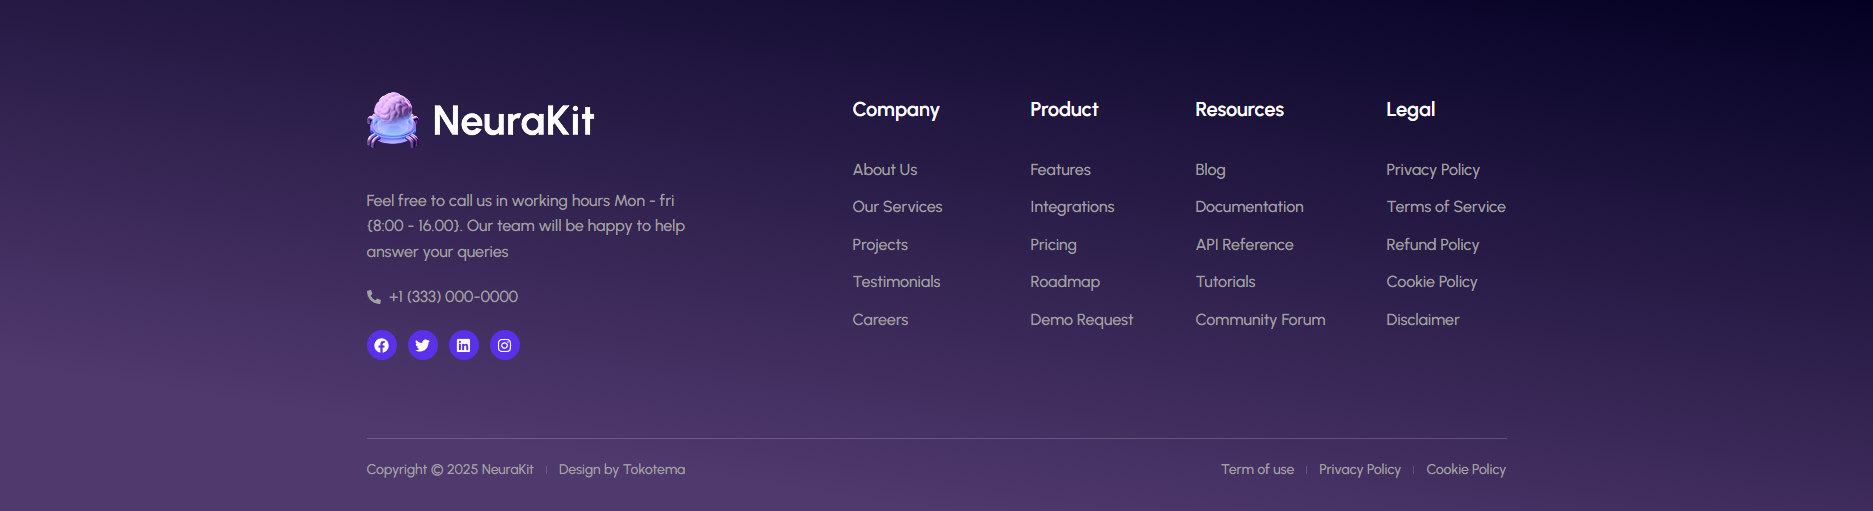Image resolution: width=1873 pixels, height=511 pixels.
Task: Click the NeuraKit brain logo icon
Action: [392, 120]
